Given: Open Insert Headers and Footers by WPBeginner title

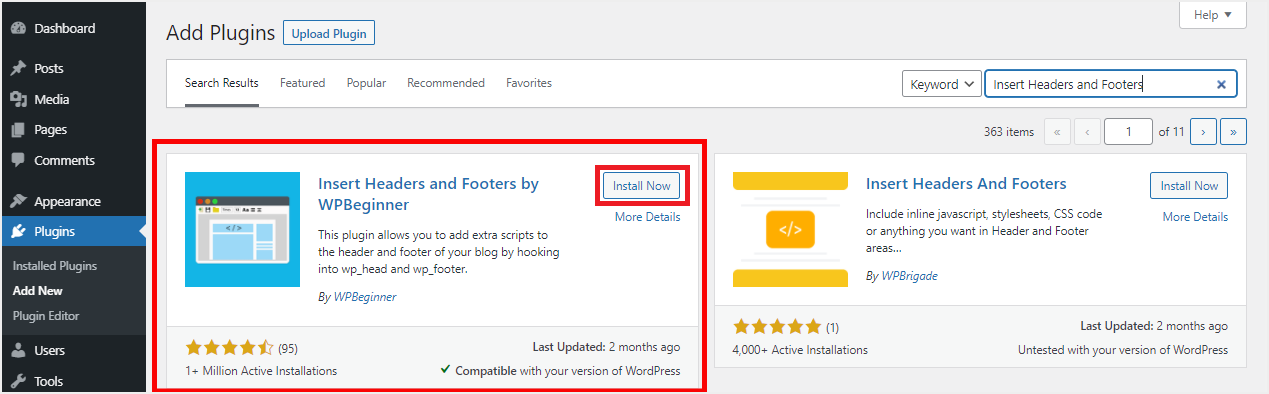Looking at the screenshot, I should (428, 194).
